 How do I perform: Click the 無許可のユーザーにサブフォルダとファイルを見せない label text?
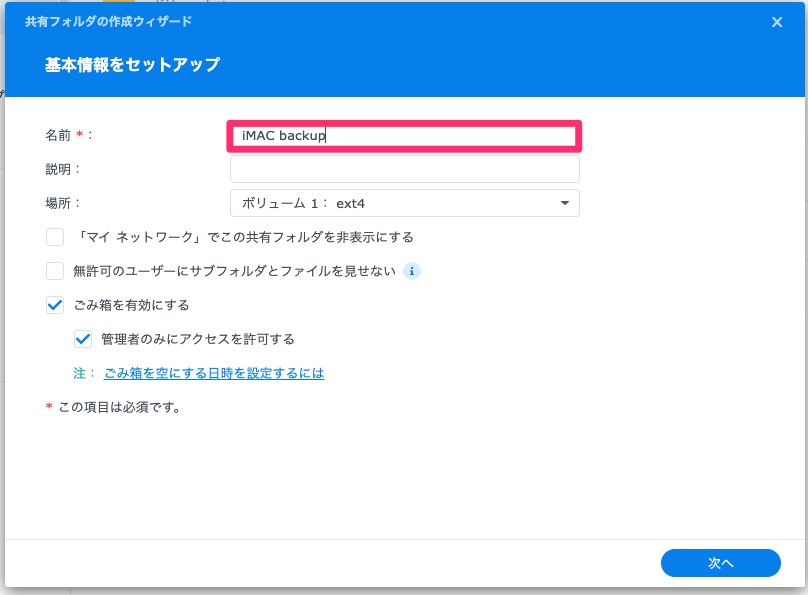pyautogui.click(x=234, y=271)
